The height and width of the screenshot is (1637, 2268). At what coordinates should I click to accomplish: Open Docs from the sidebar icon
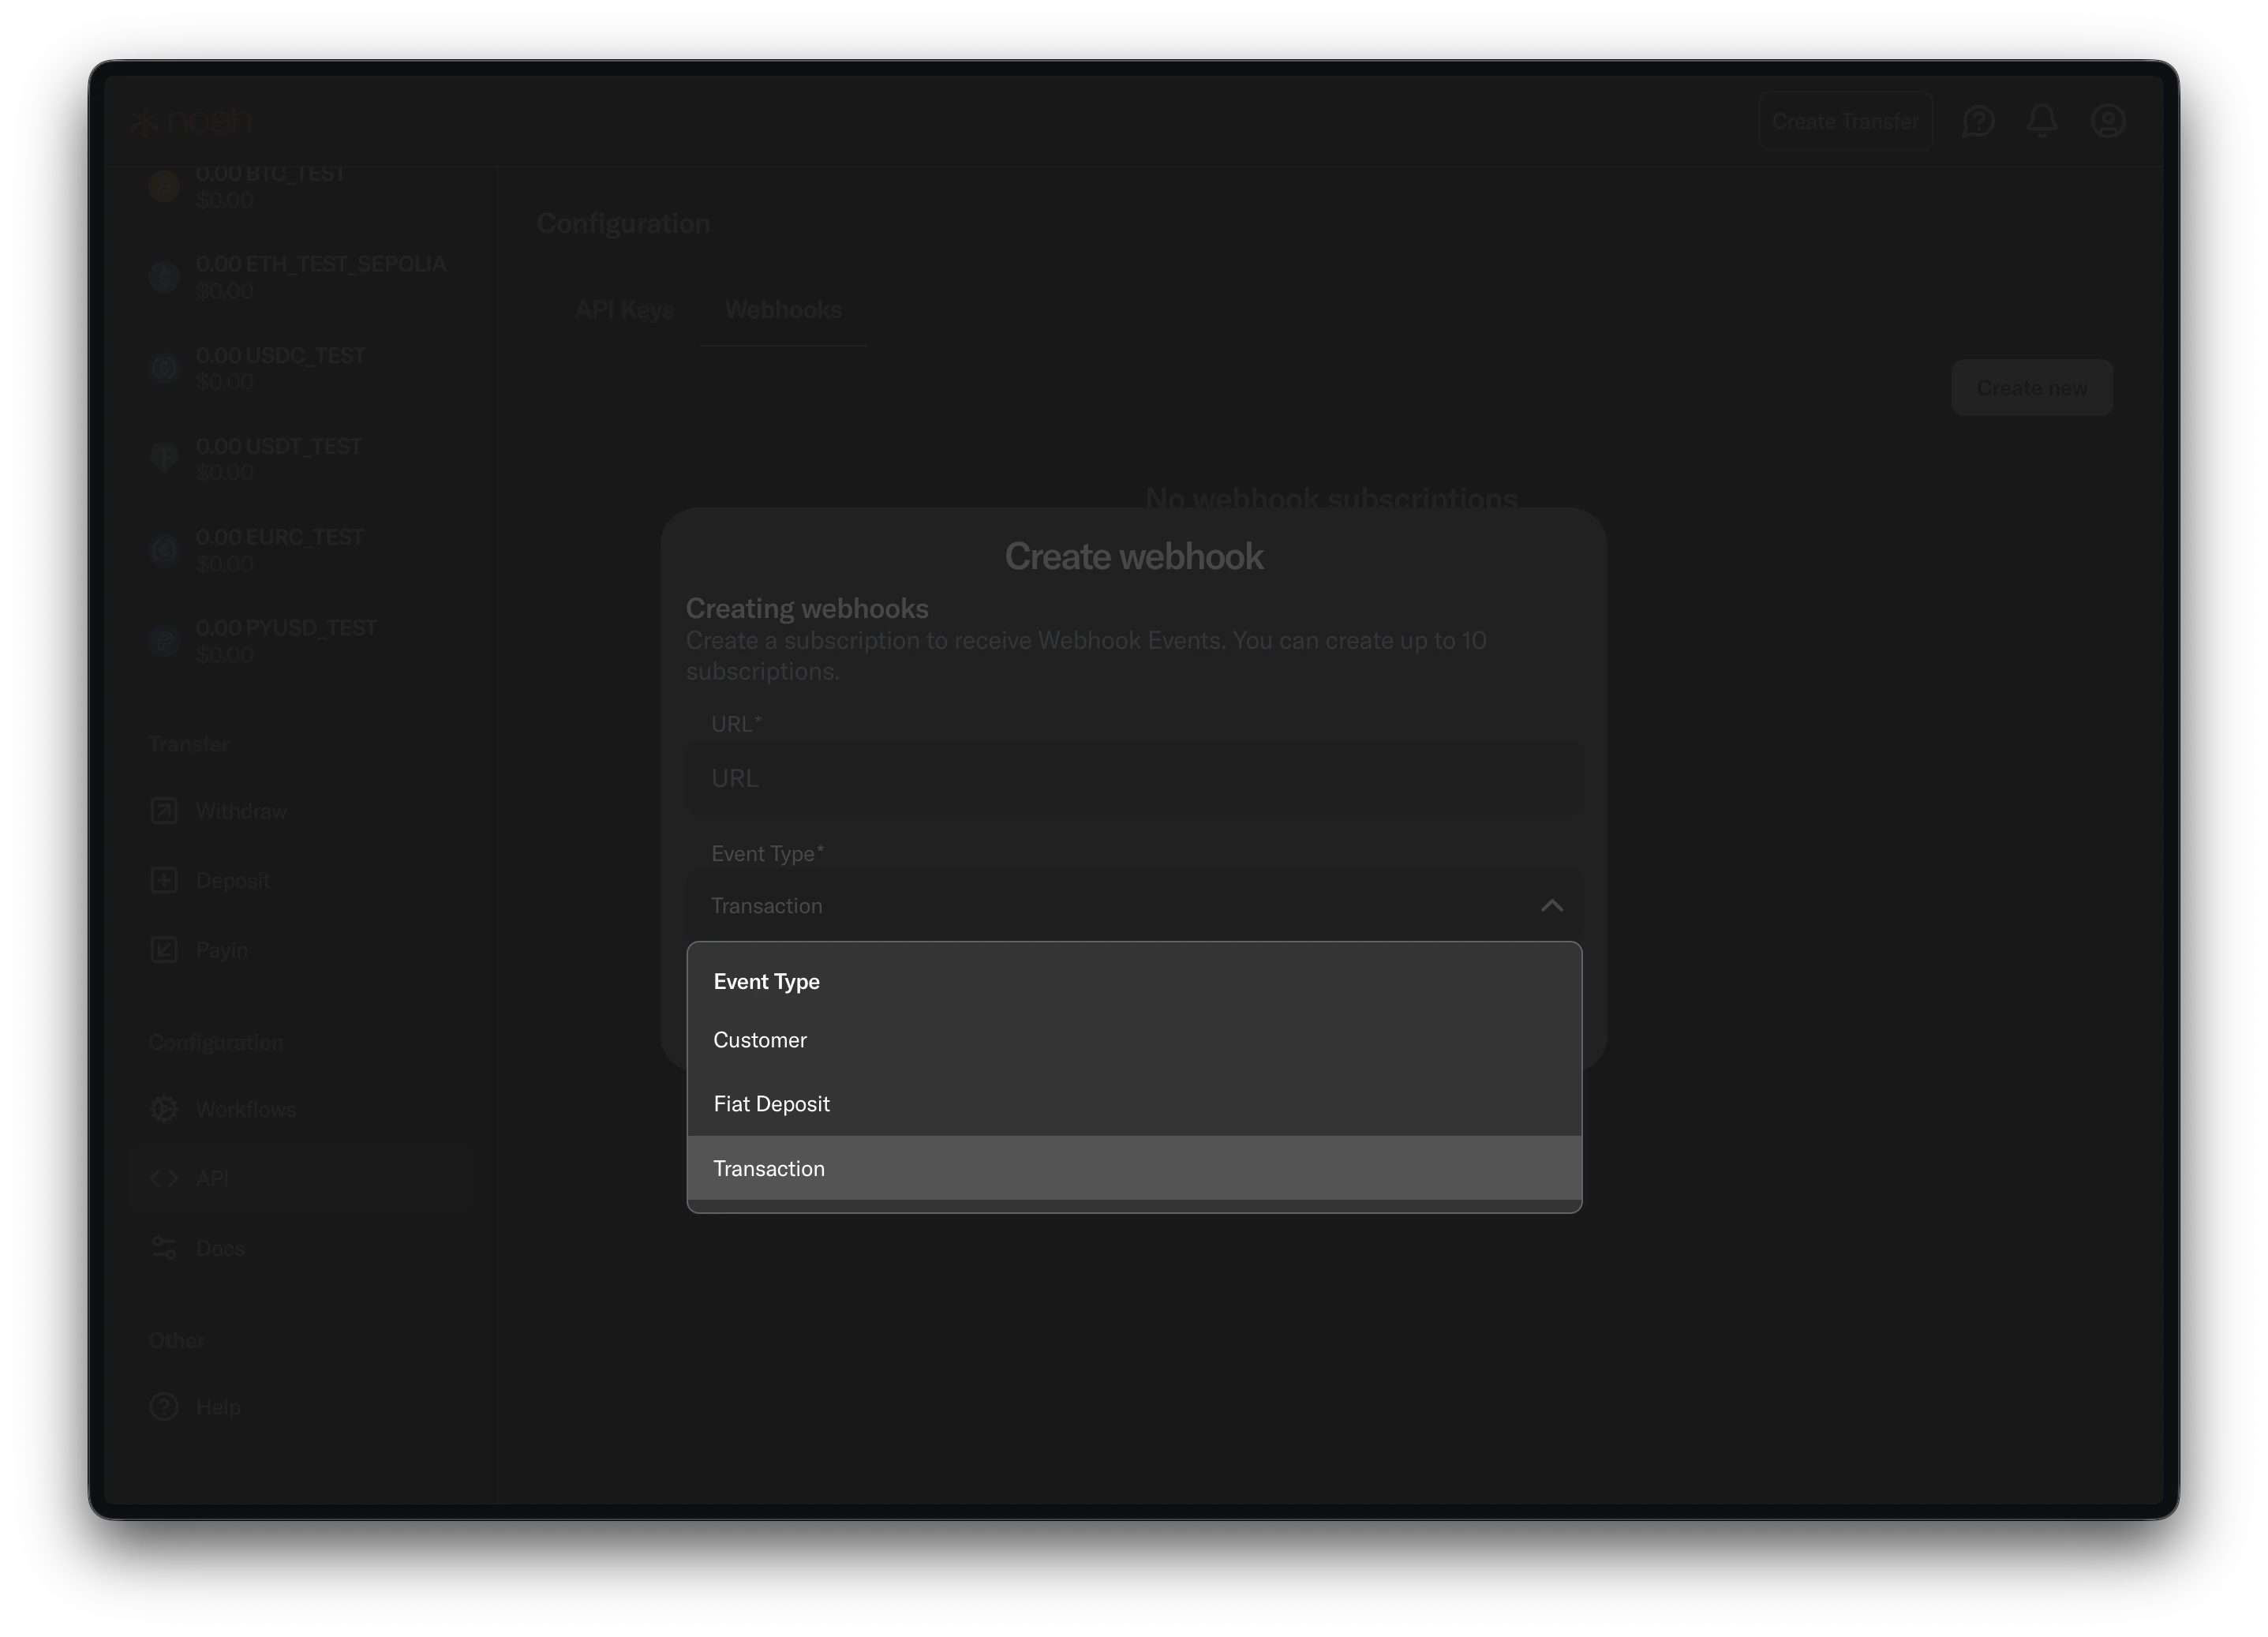pos(164,1247)
